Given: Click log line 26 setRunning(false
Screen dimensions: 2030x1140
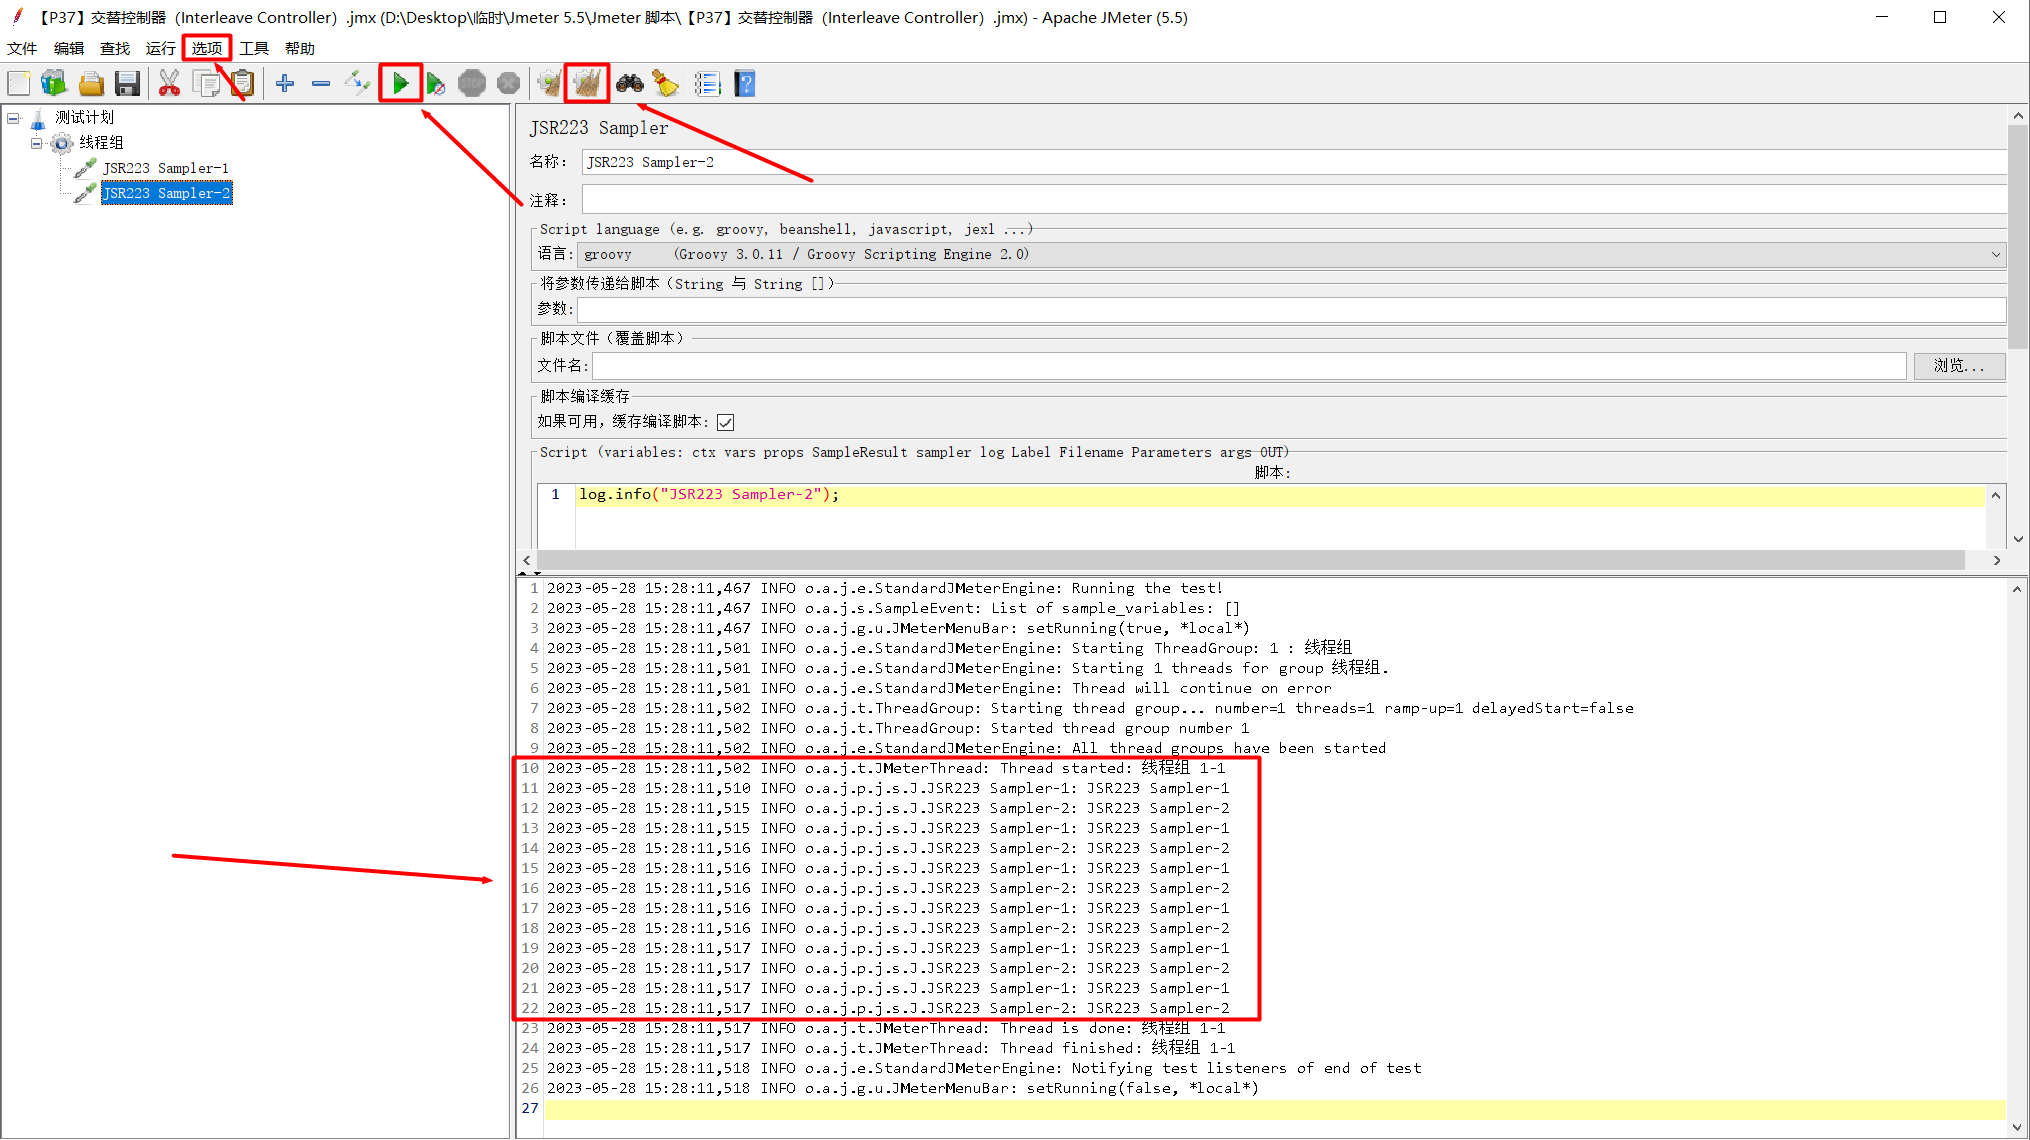Looking at the screenshot, I should [903, 1088].
